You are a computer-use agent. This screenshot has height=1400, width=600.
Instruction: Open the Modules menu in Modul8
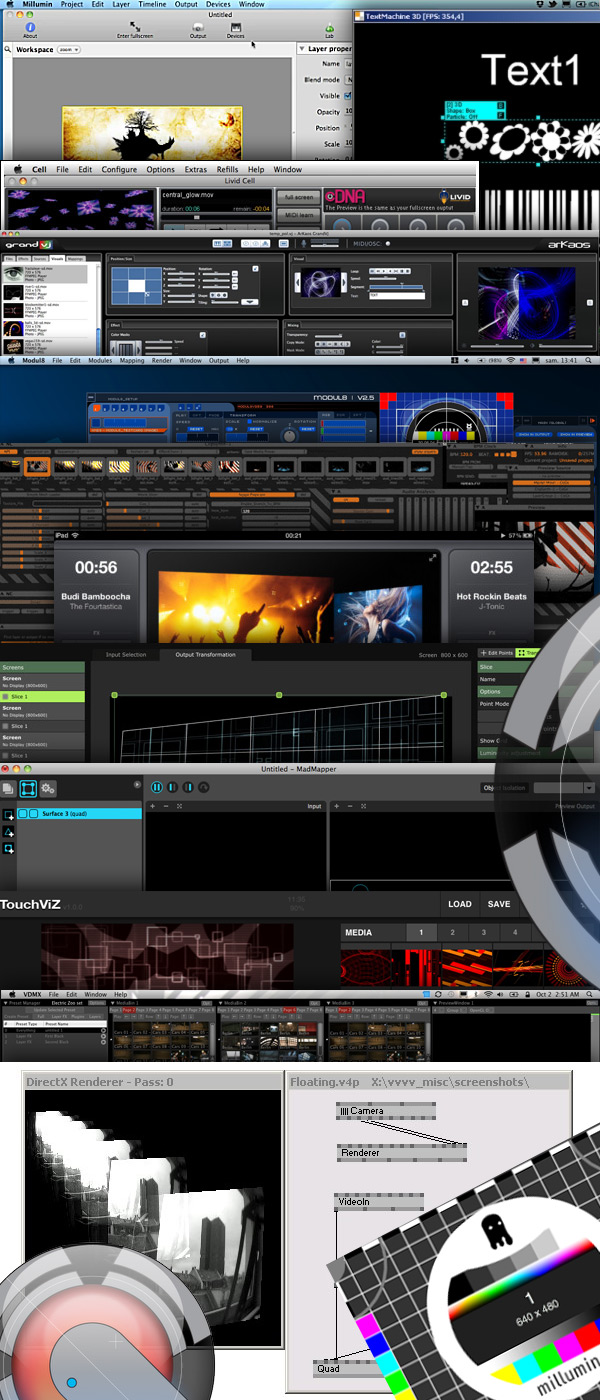[x=100, y=360]
